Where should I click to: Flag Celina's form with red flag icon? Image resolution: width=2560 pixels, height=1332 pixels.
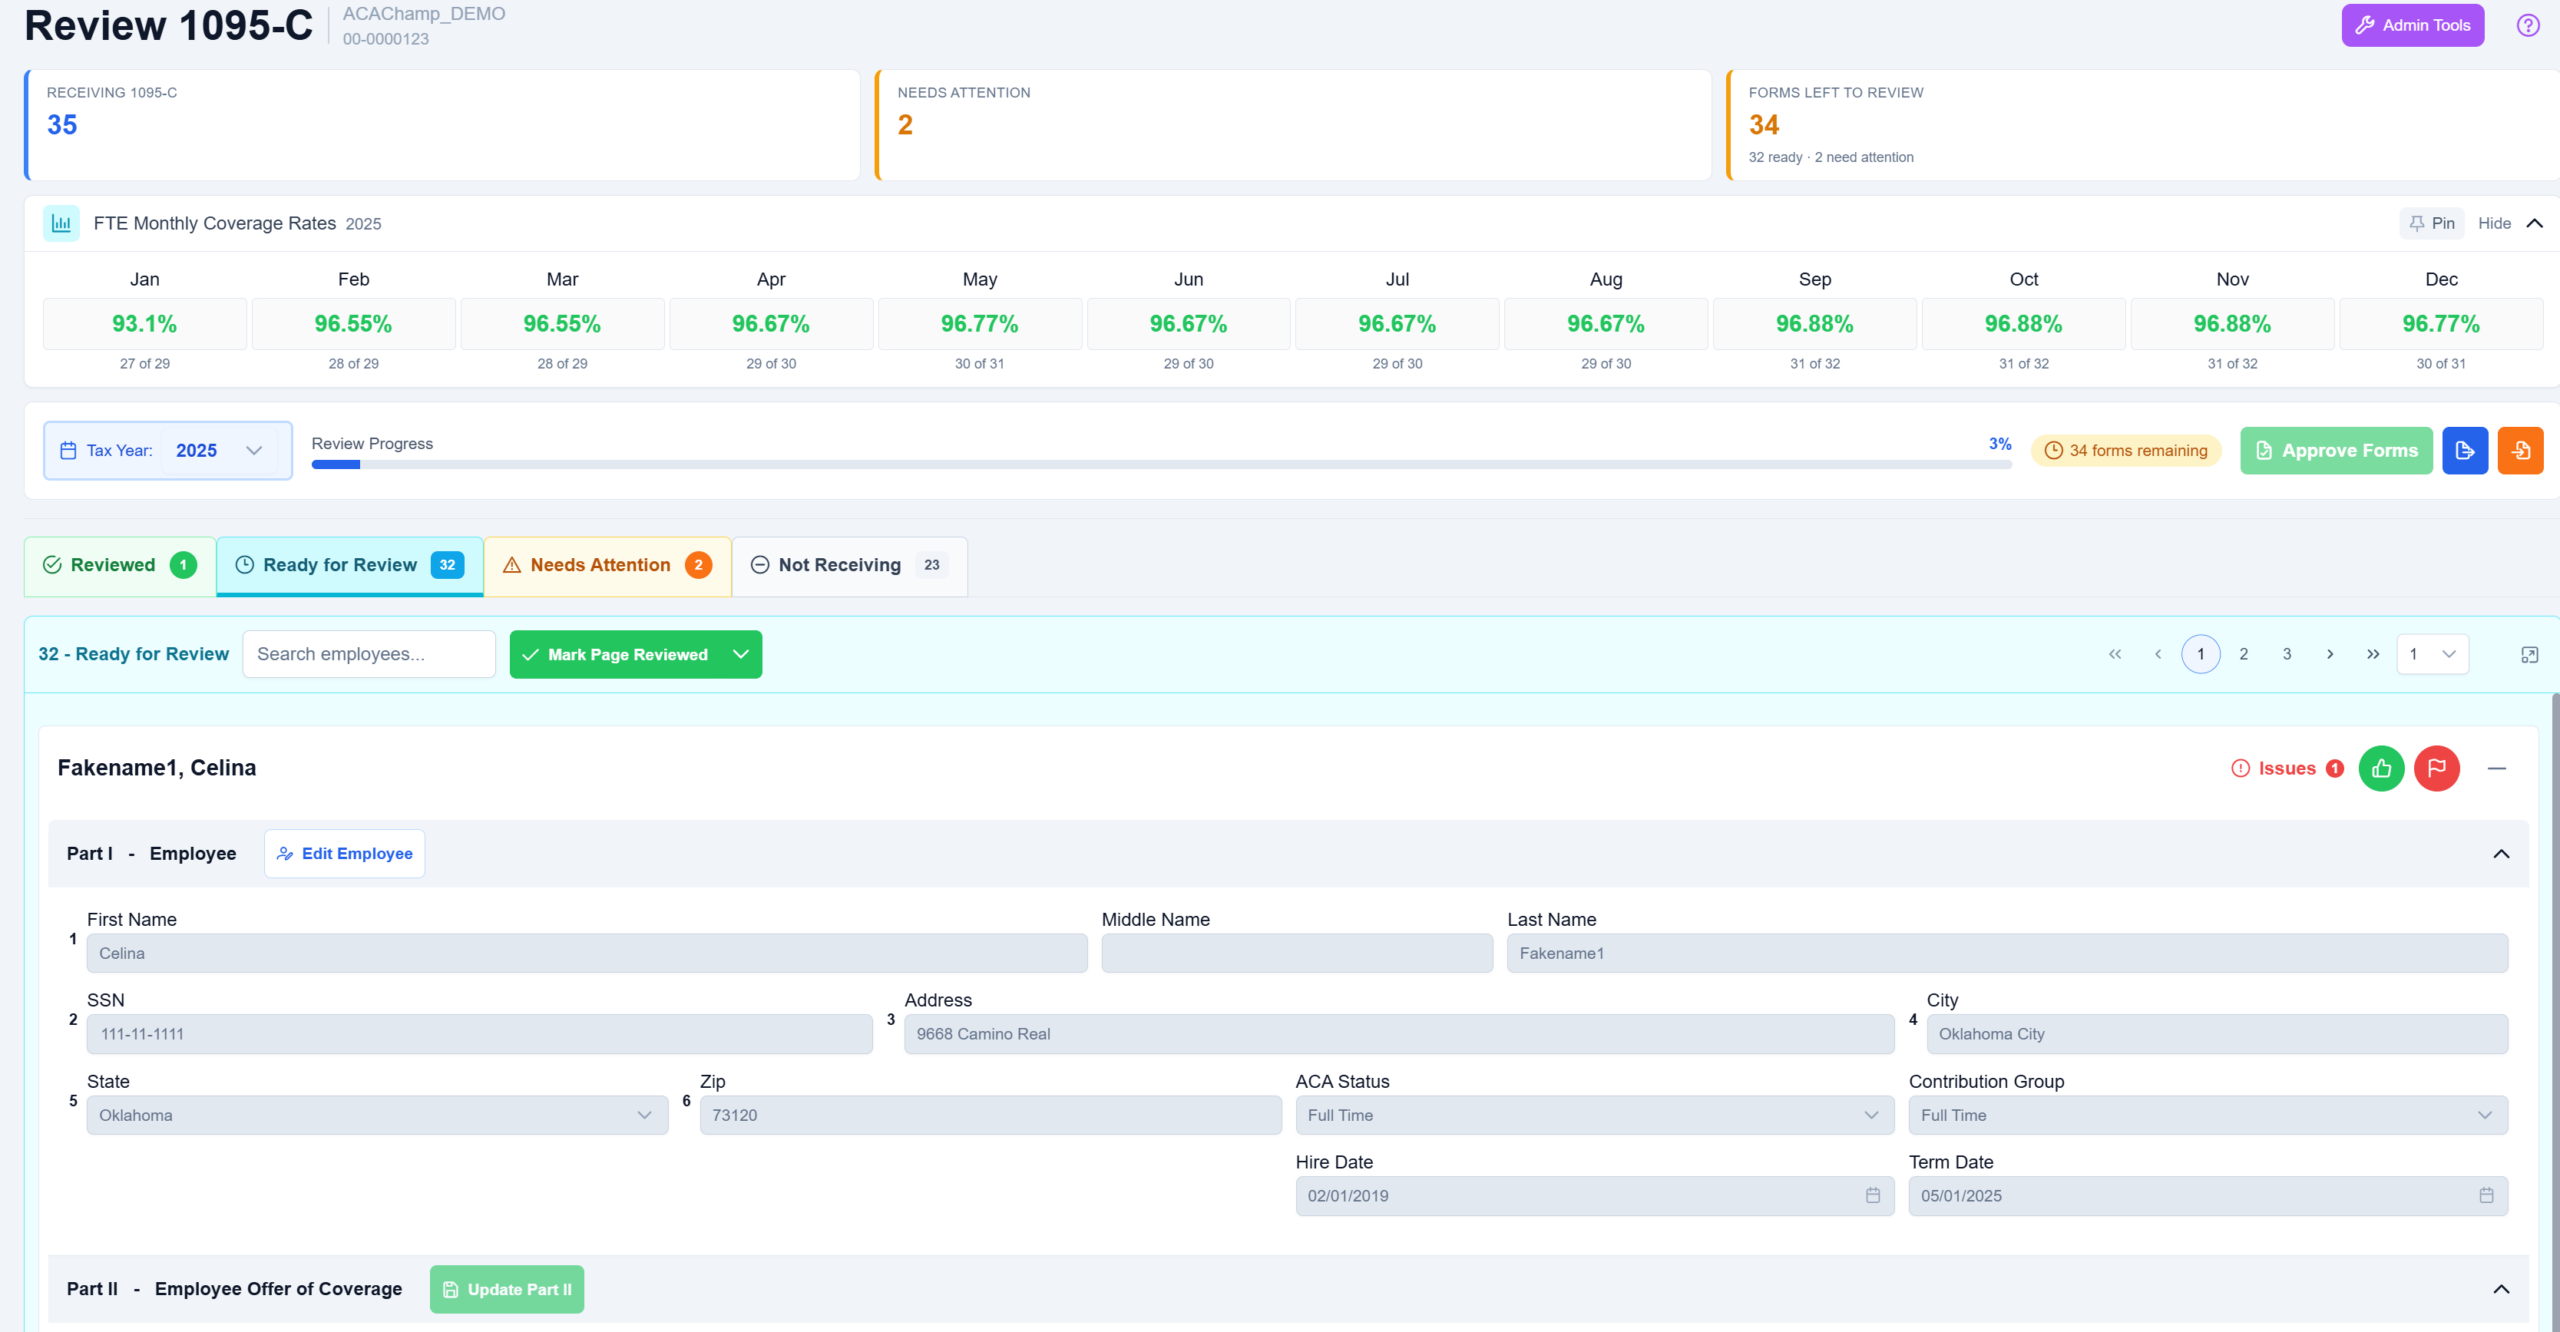point(2437,768)
